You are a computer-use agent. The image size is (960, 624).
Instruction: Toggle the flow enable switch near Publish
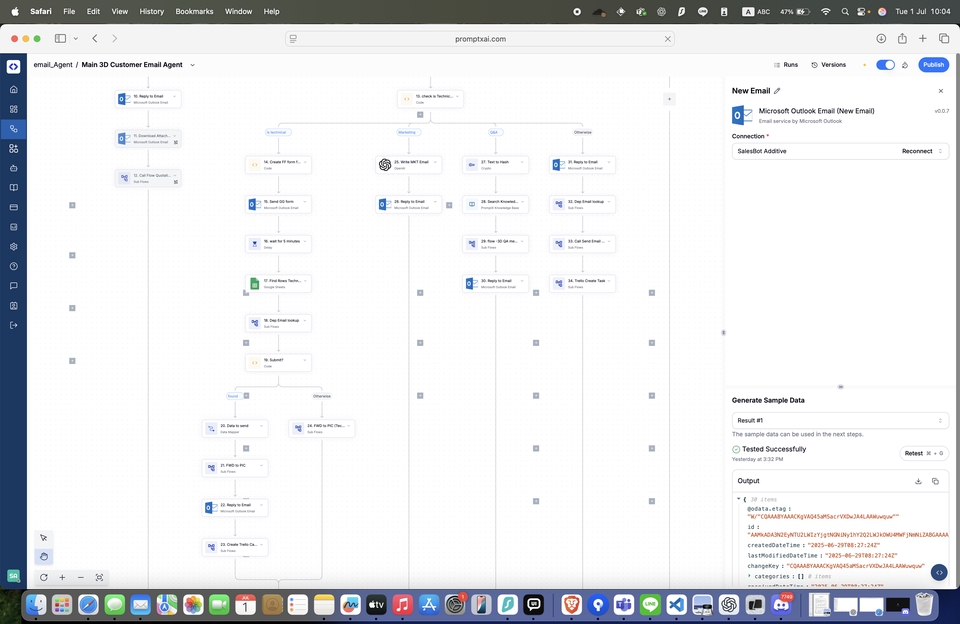tap(884, 63)
